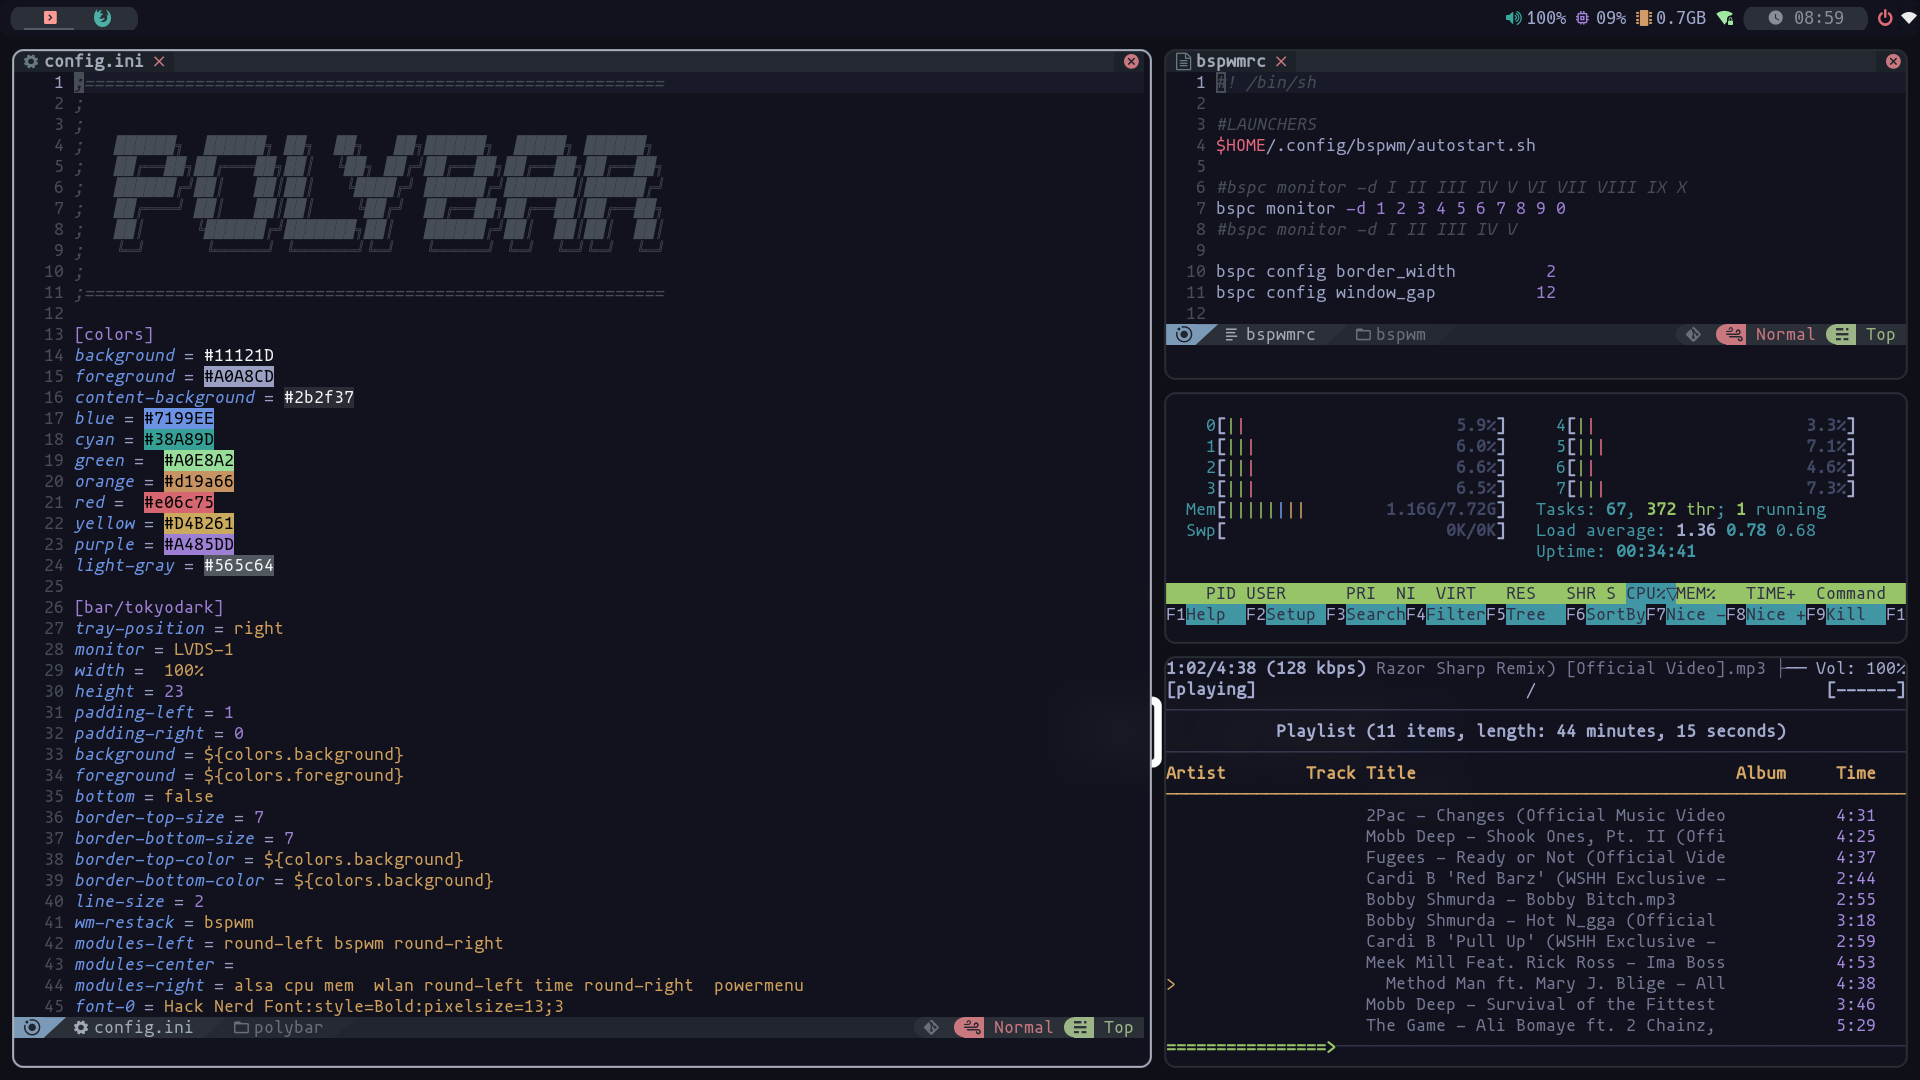Screen dimensions: 1920x1080
Task: Click the bspwm folder icon in statusbar
Action: 1364,334
